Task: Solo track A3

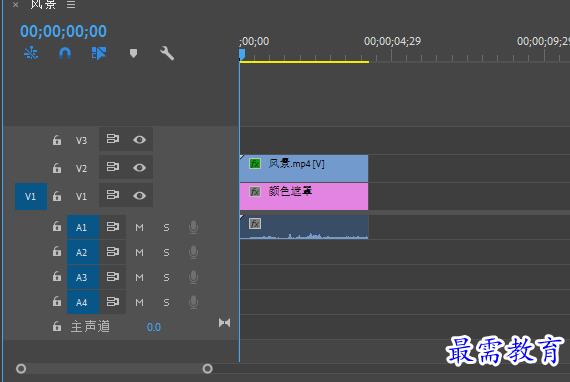Action: (x=166, y=278)
